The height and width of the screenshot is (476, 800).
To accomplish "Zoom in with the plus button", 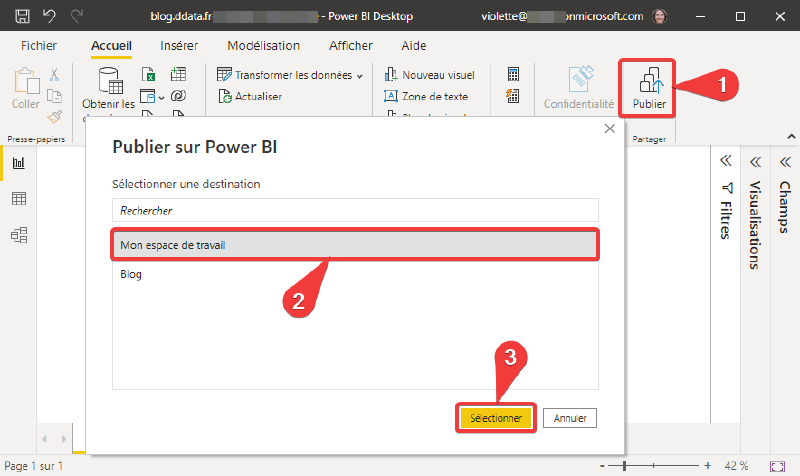I will pos(708,466).
